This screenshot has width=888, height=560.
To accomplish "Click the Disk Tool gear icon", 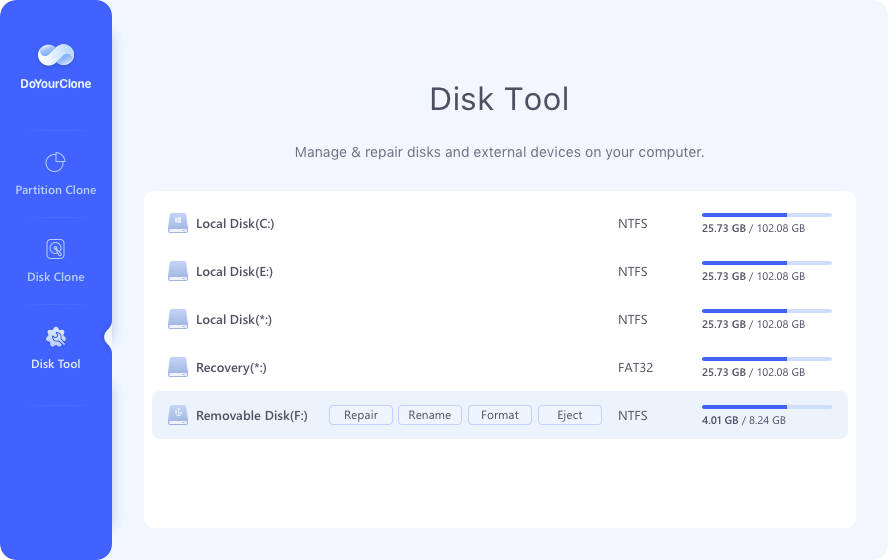I will tap(56, 336).
